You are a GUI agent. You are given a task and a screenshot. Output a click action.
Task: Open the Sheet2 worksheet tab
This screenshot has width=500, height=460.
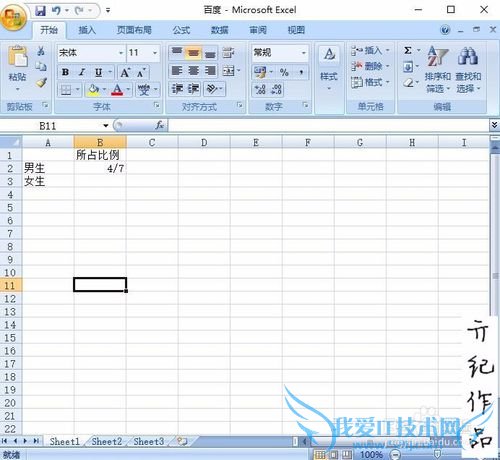(x=107, y=442)
